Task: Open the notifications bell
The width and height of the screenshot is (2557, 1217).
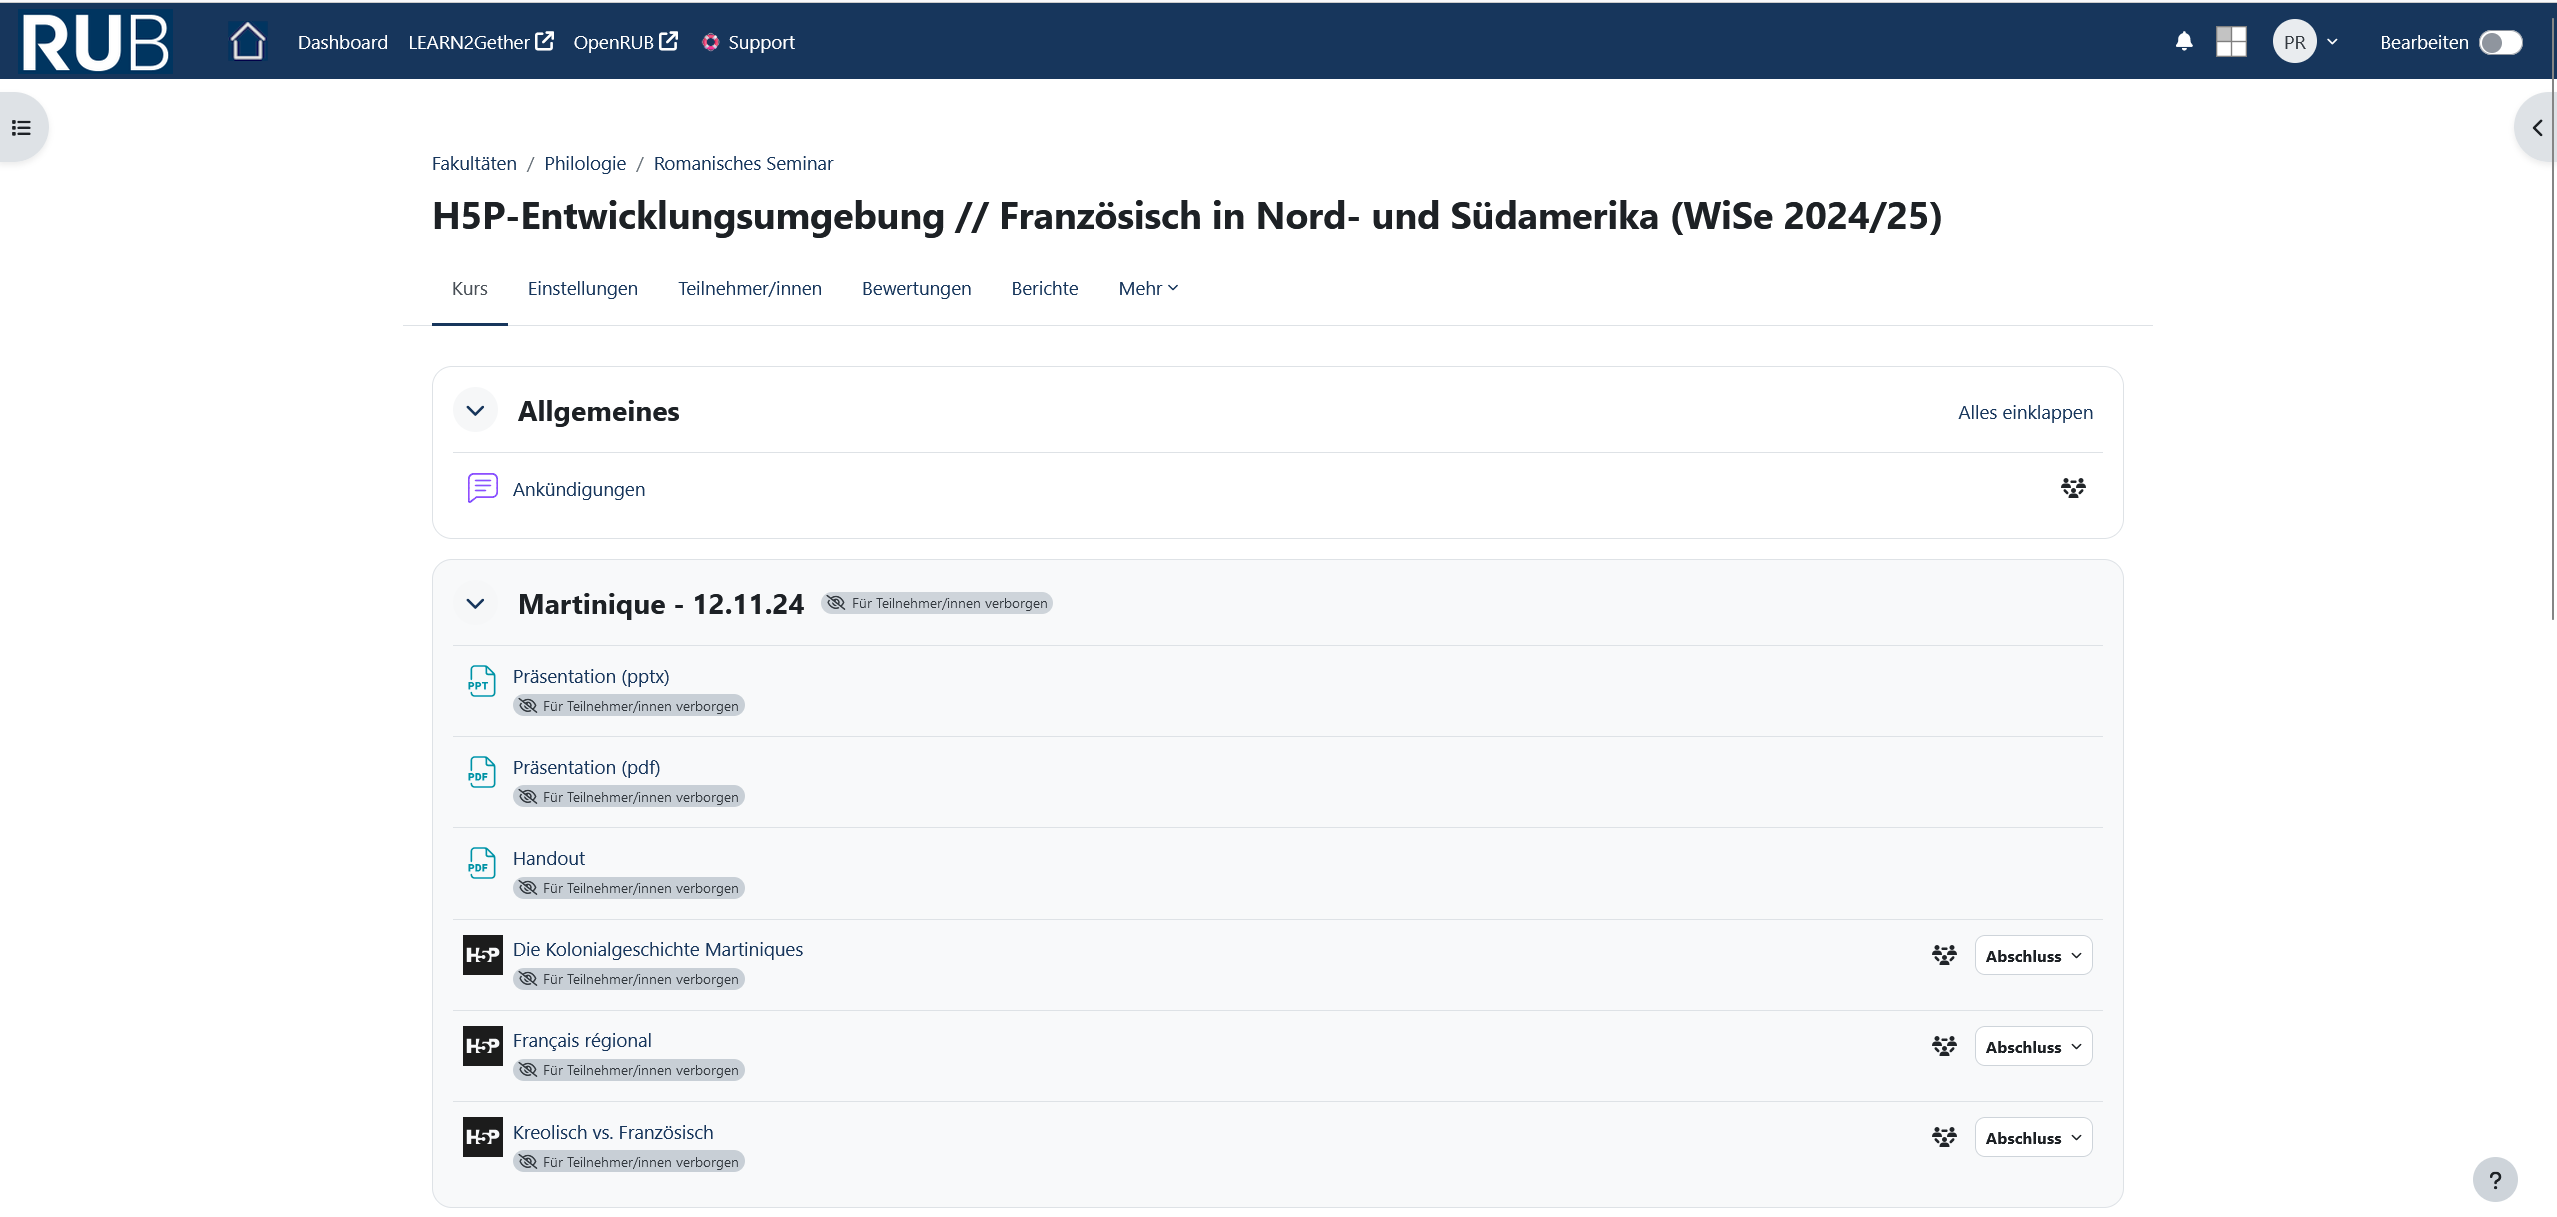Action: pyautogui.click(x=2184, y=42)
